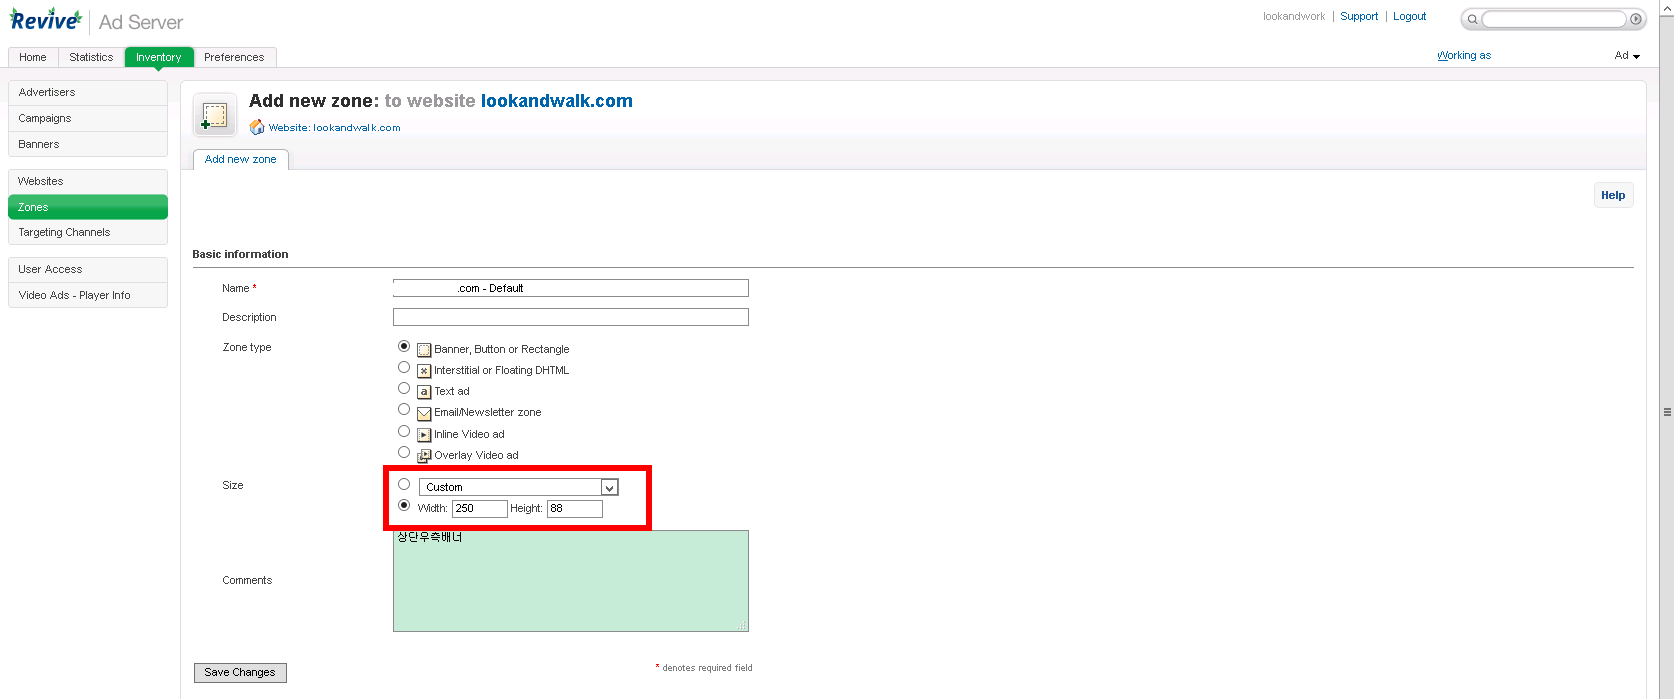Click the website icon beside Website: lookandwalk.com
The width and height of the screenshot is (1674, 699).
pos(257,127)
